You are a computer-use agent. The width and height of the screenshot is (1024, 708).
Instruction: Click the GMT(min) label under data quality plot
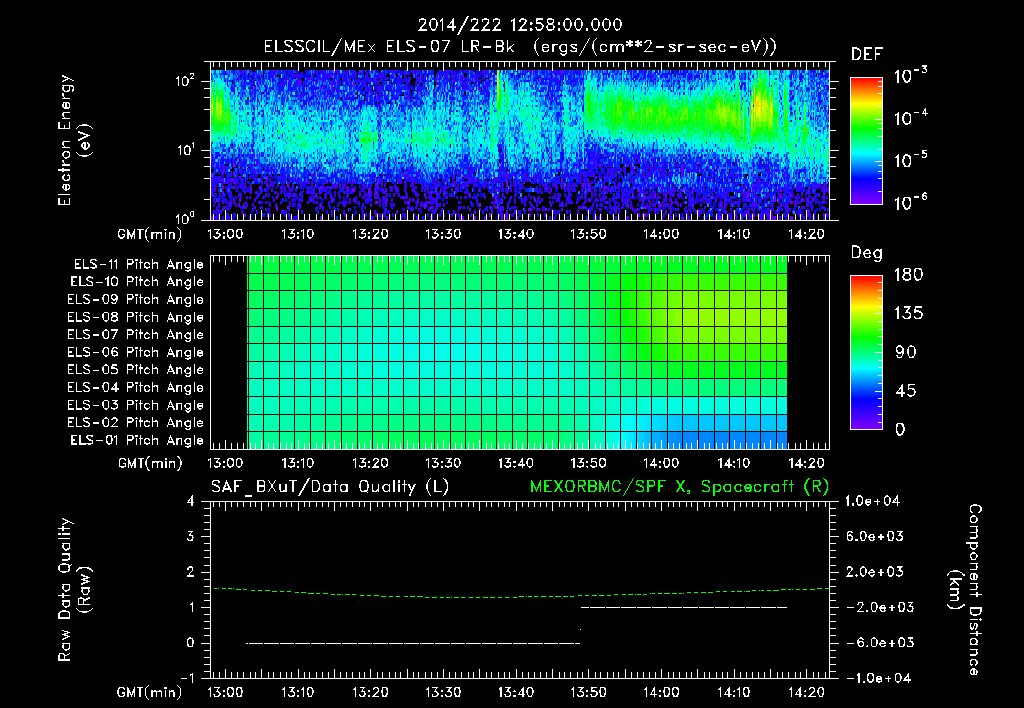point(150,692)
